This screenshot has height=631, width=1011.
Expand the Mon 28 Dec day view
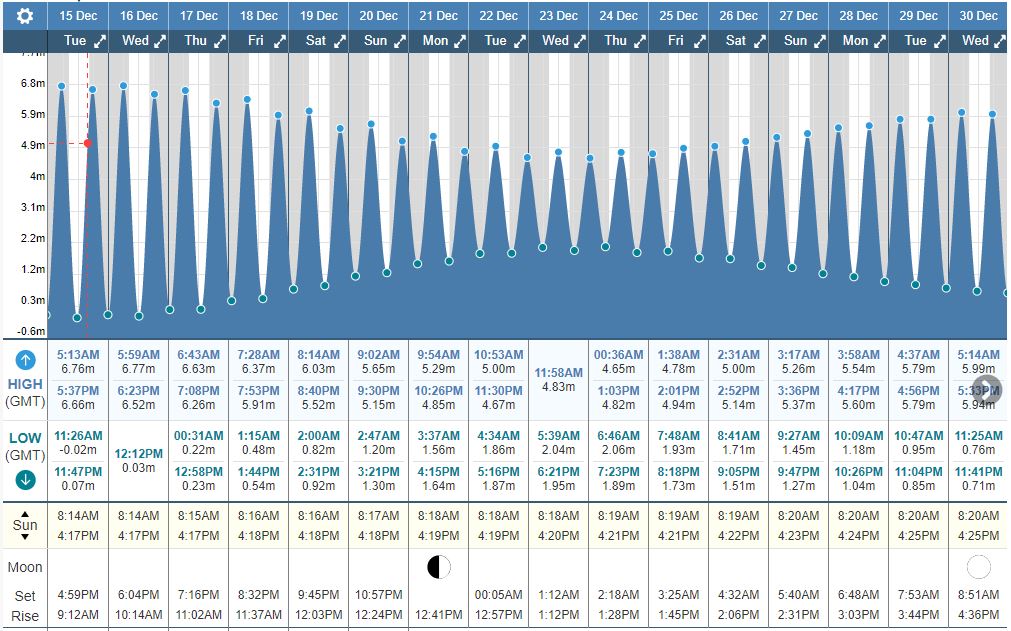coord(880,41)
